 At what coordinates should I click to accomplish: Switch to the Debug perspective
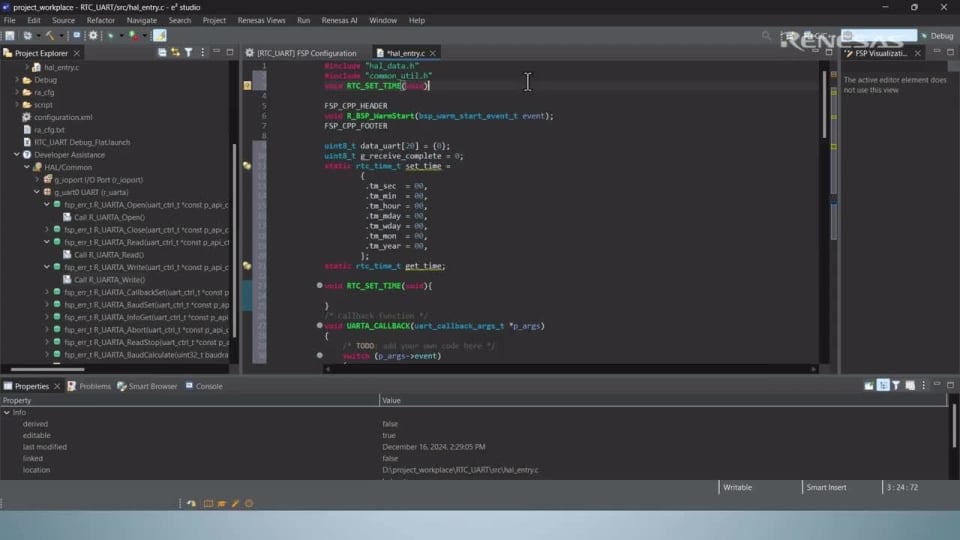click(x=937, y=36)
